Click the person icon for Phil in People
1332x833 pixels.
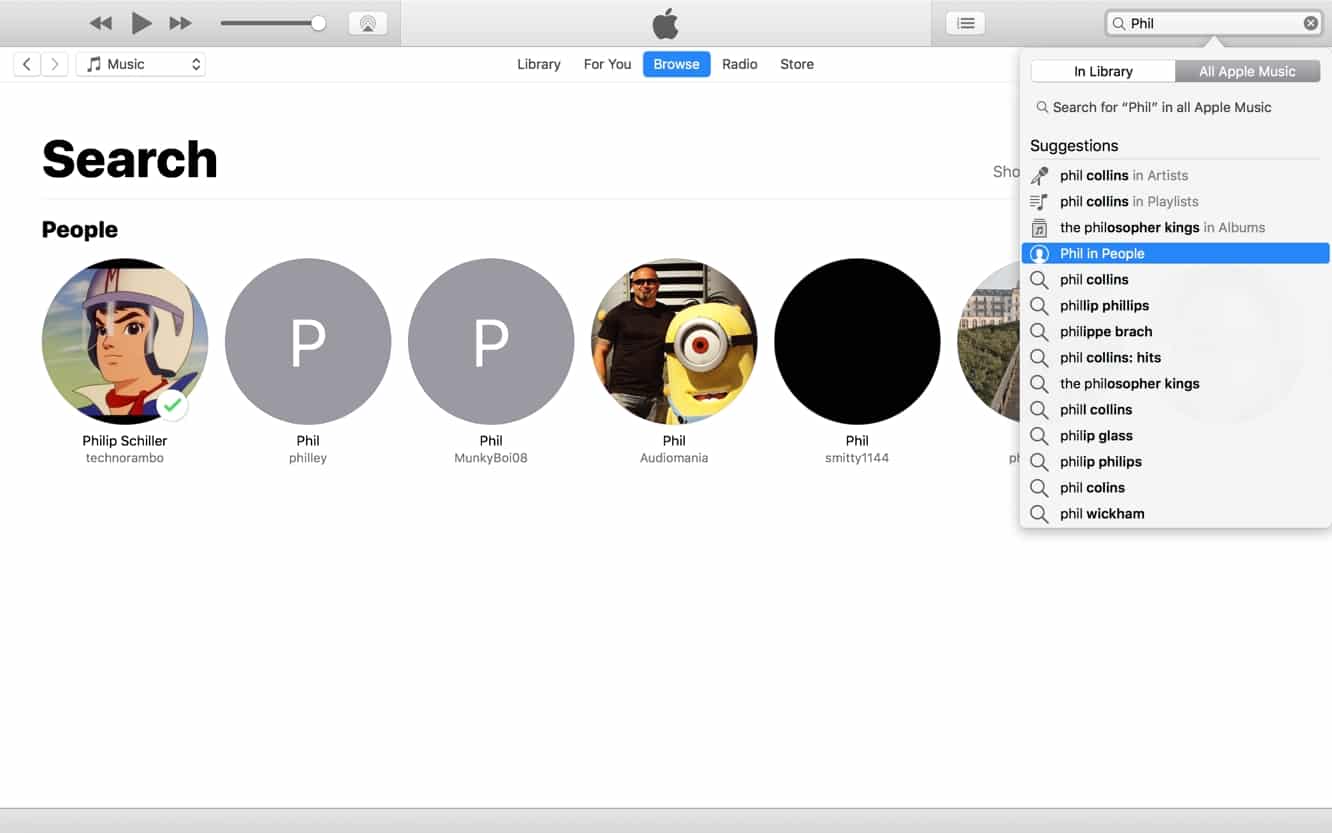(1039, 253)
